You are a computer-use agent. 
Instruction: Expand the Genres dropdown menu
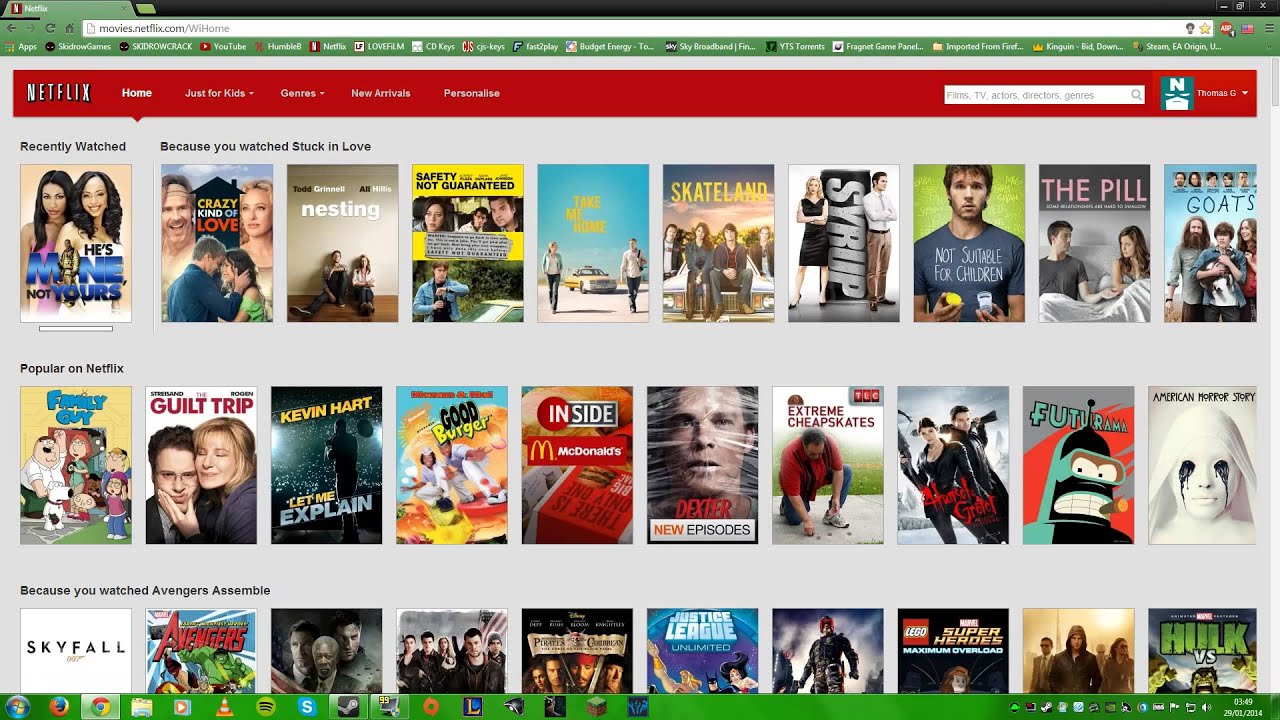(x=302, y=93)
